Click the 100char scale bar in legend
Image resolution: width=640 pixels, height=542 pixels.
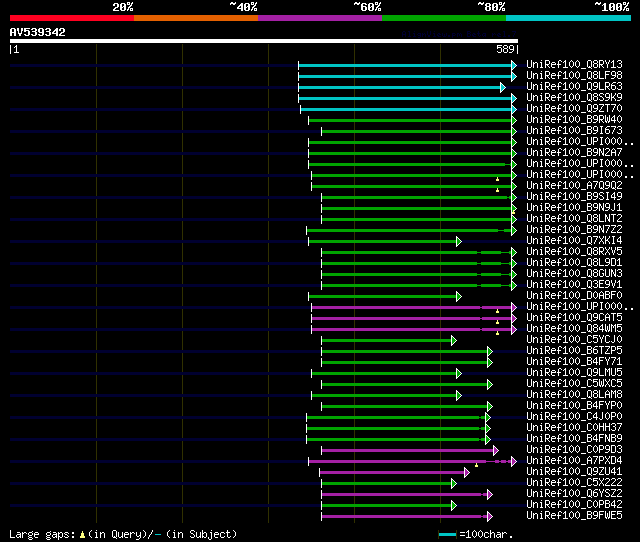447,534
